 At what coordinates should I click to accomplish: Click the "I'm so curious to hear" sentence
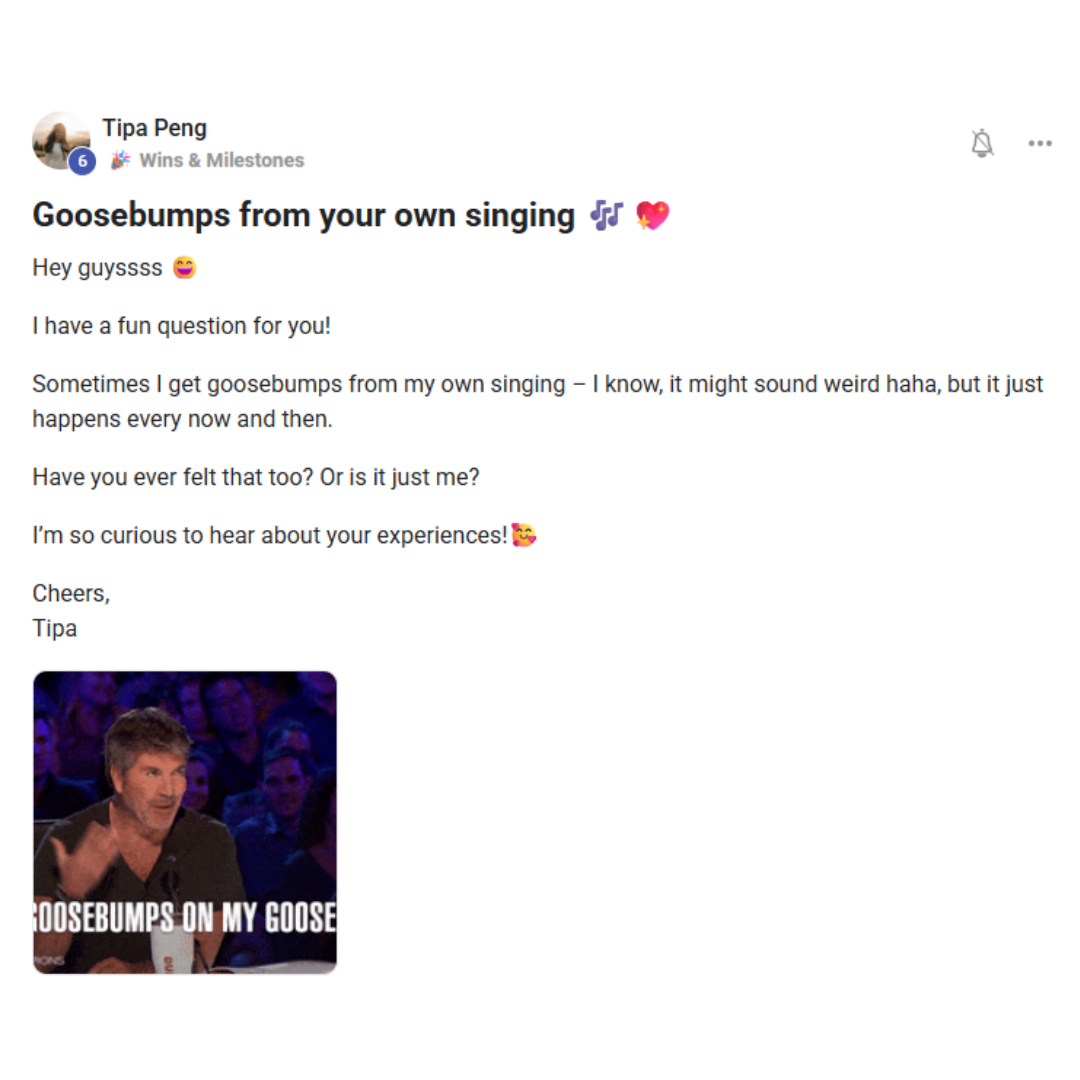[x=270, y=535]
